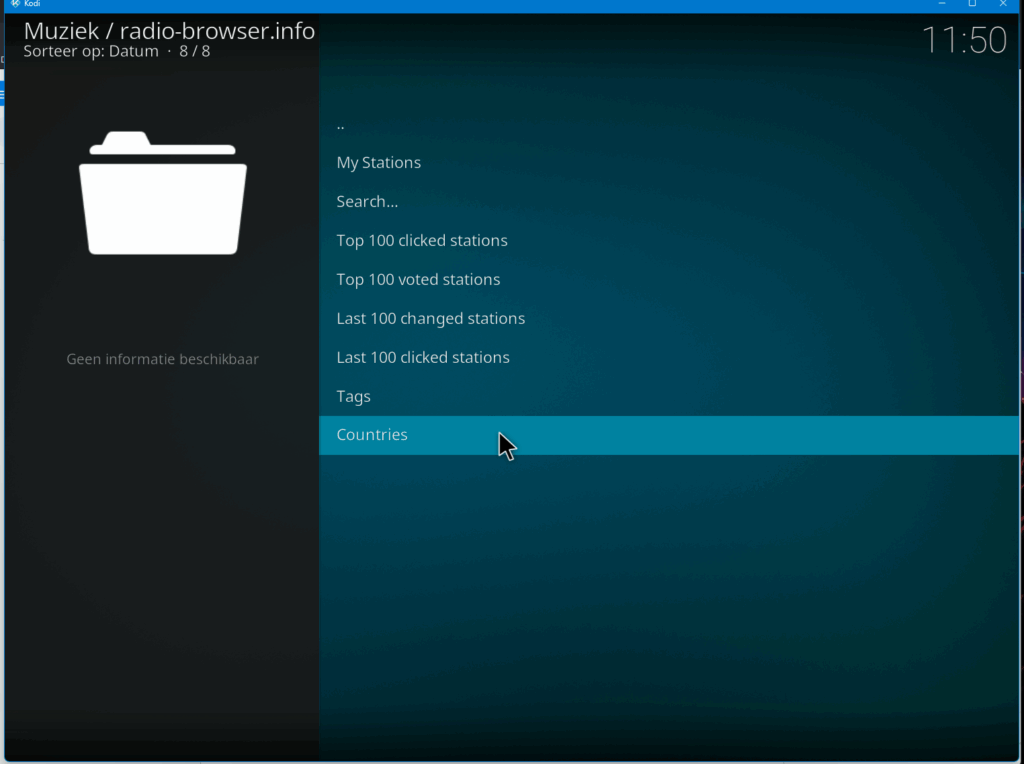1024x764 pixels.
Task: Click the 8 / 8 item counter
Action: tap(195, 52)
